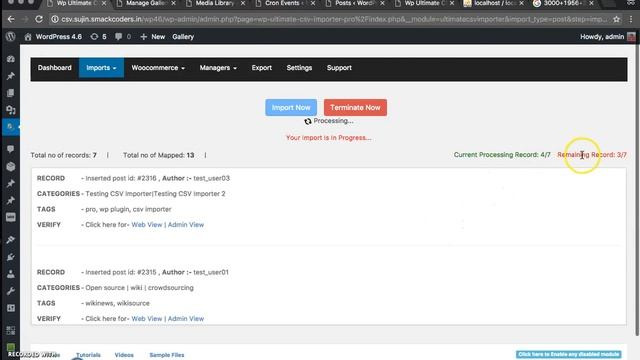Close the Cron Events browser tab

tap(313, 3)
